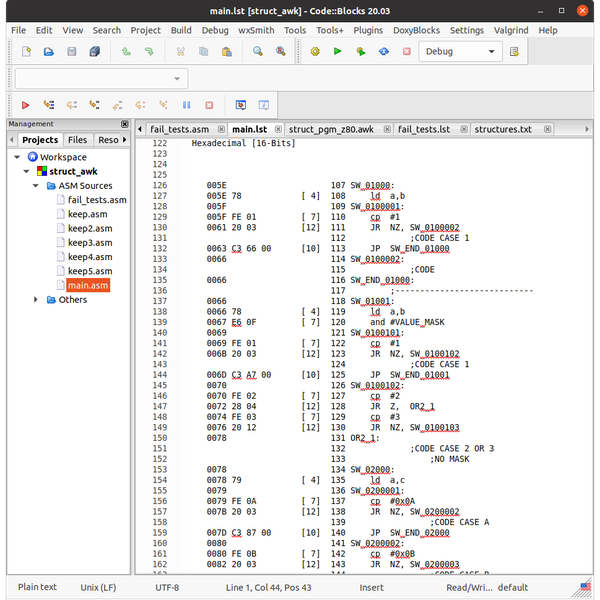Run the program with the green play icon
Image resolution: width=600 pixels, height=600 pixels.
[x=338, y=51]
